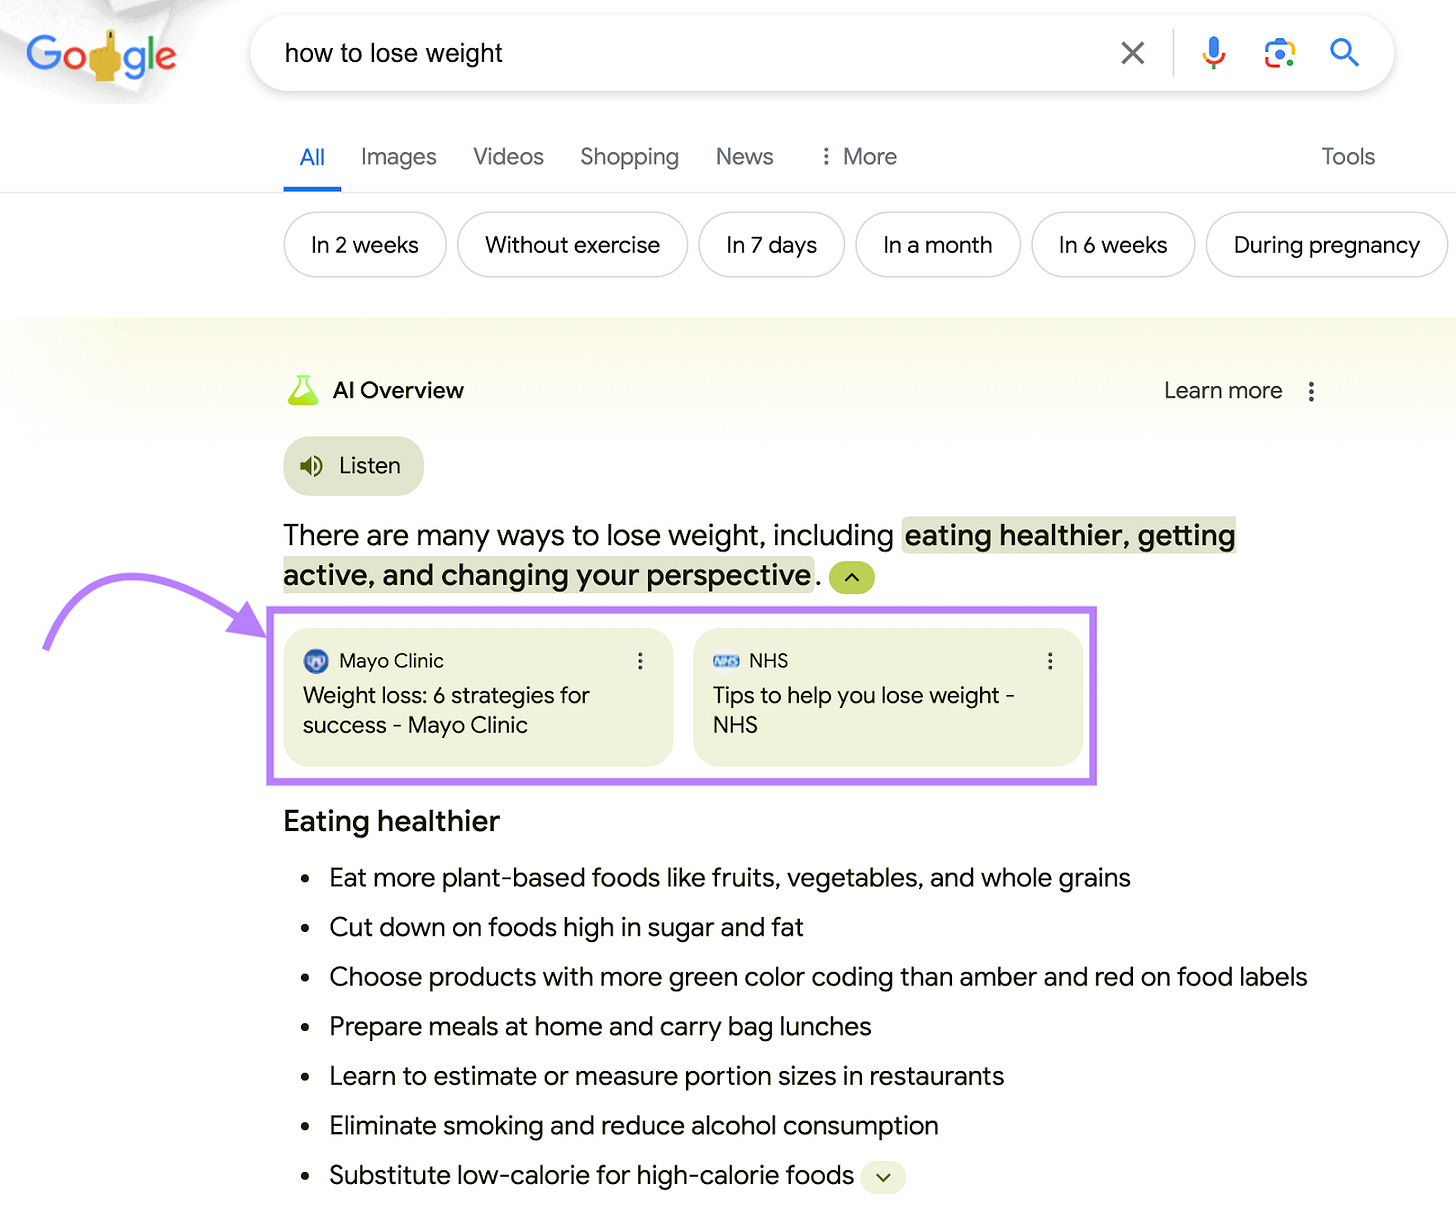The image size is (1456, 1213).
Task: Open the Mayo Clinic card's three-dot menu
Action: tap(640, 661)
